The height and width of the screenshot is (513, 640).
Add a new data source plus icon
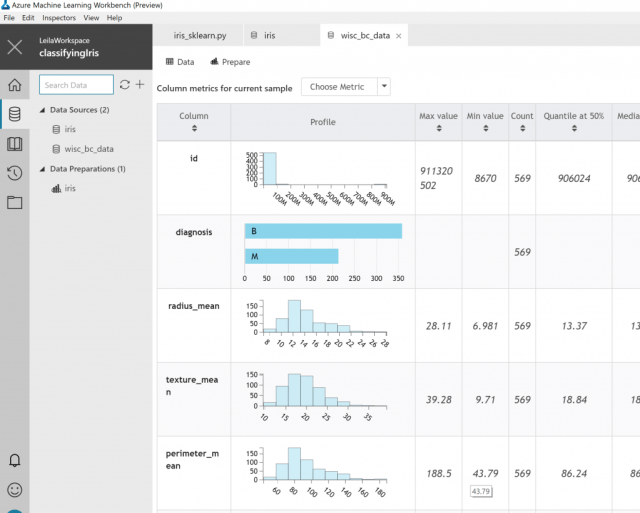[140, 84]
